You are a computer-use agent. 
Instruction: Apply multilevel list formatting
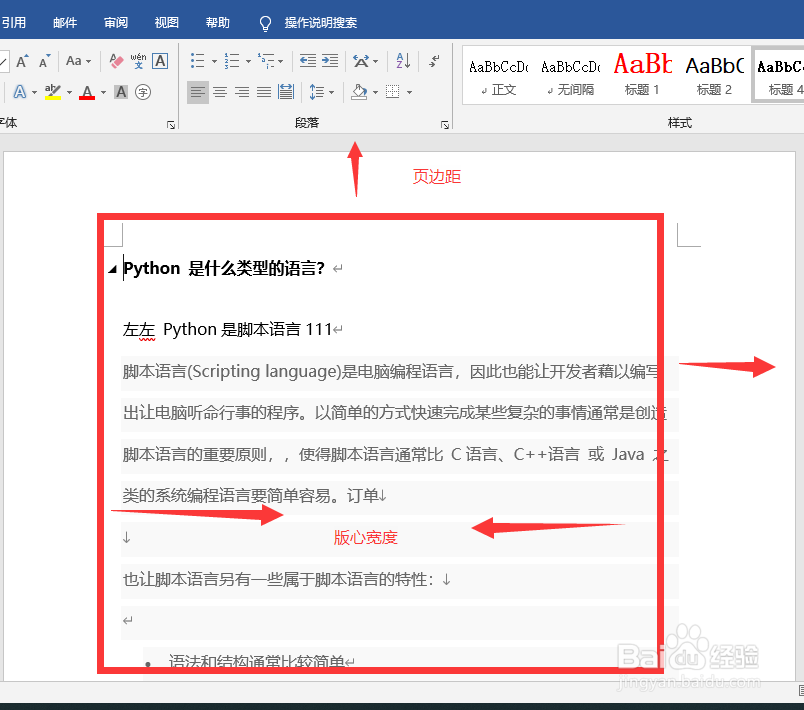point(266,61)
